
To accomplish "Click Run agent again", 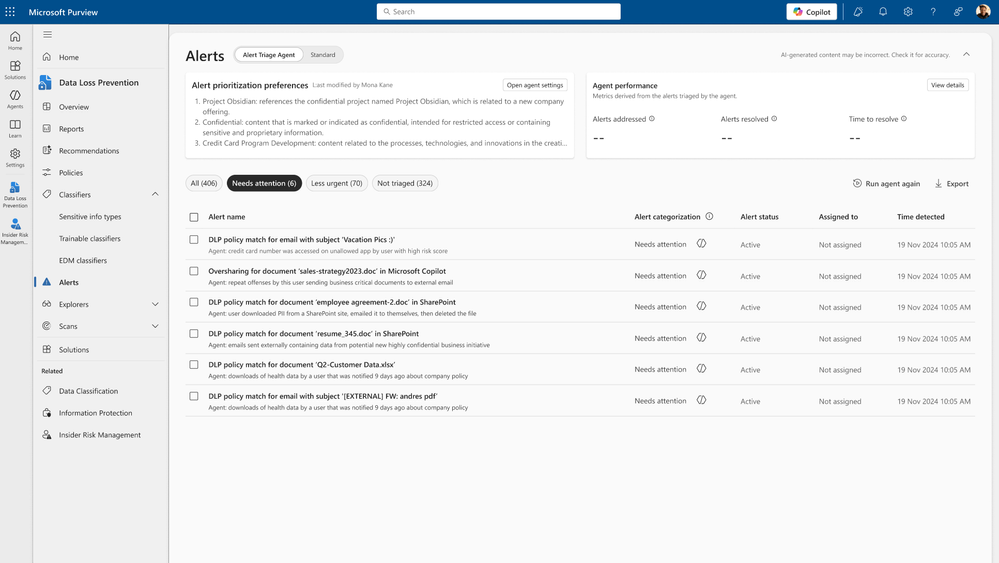I will [x=886, y=183].
